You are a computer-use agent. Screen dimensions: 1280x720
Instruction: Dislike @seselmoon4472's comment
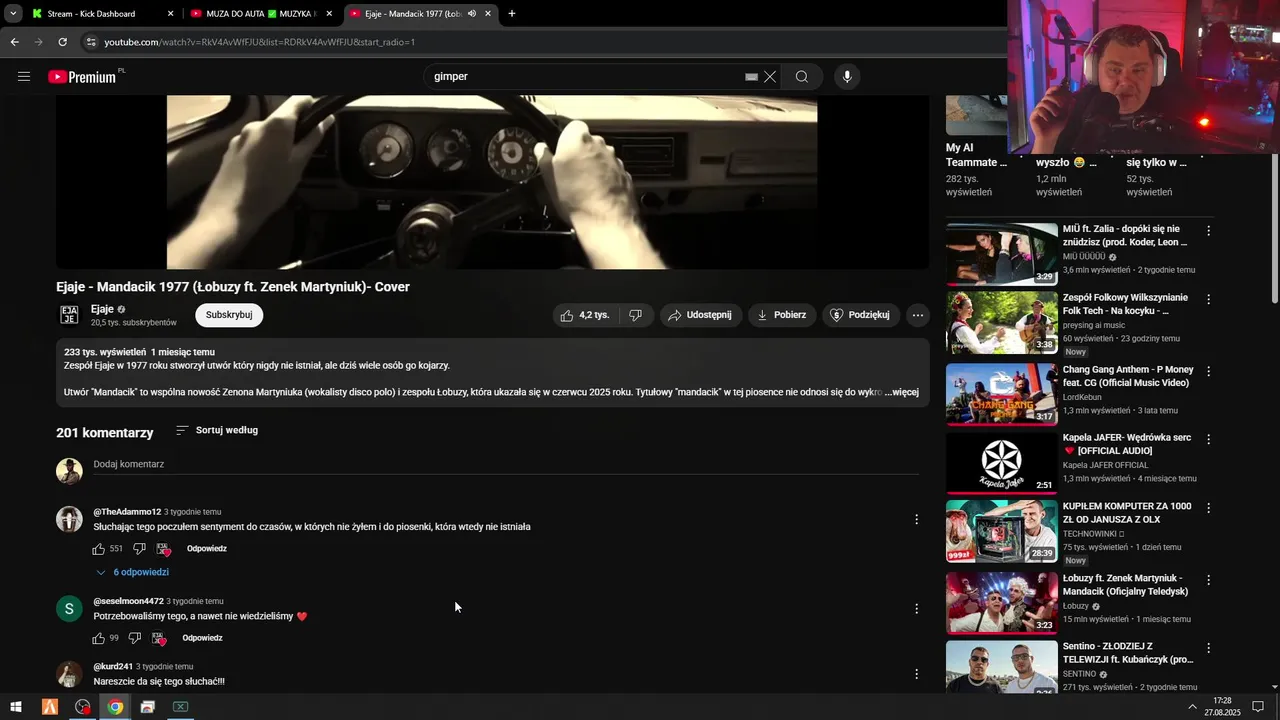tap(135, 638)
